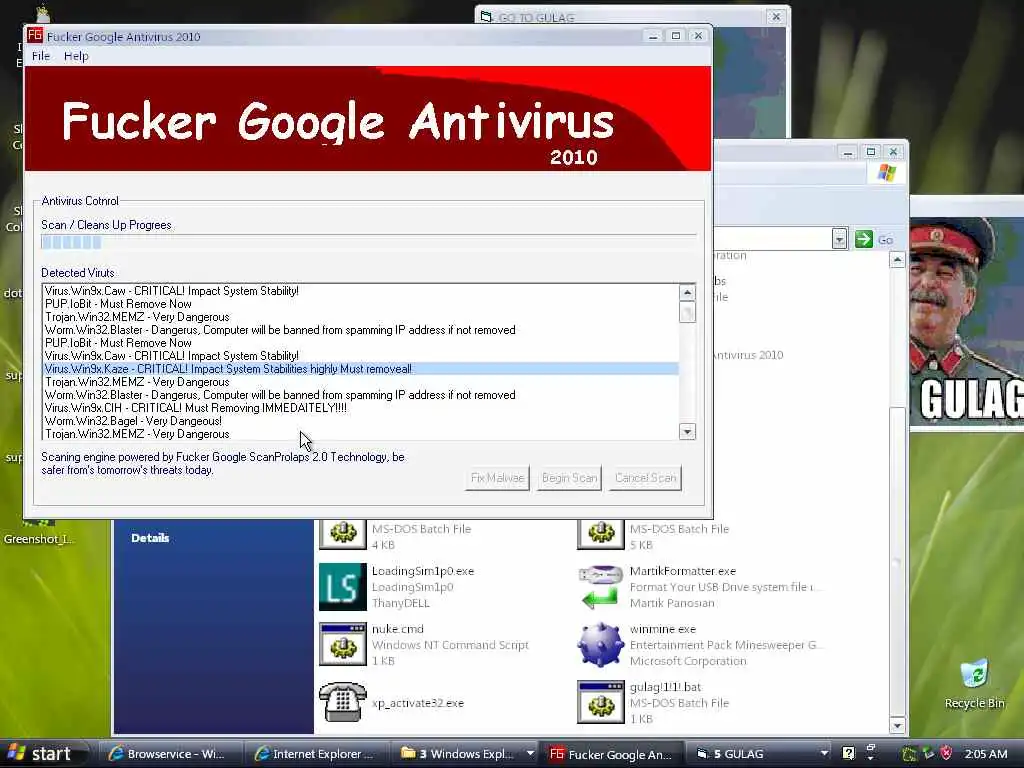Click the red shield security tray icon

[x=946, y=754]
